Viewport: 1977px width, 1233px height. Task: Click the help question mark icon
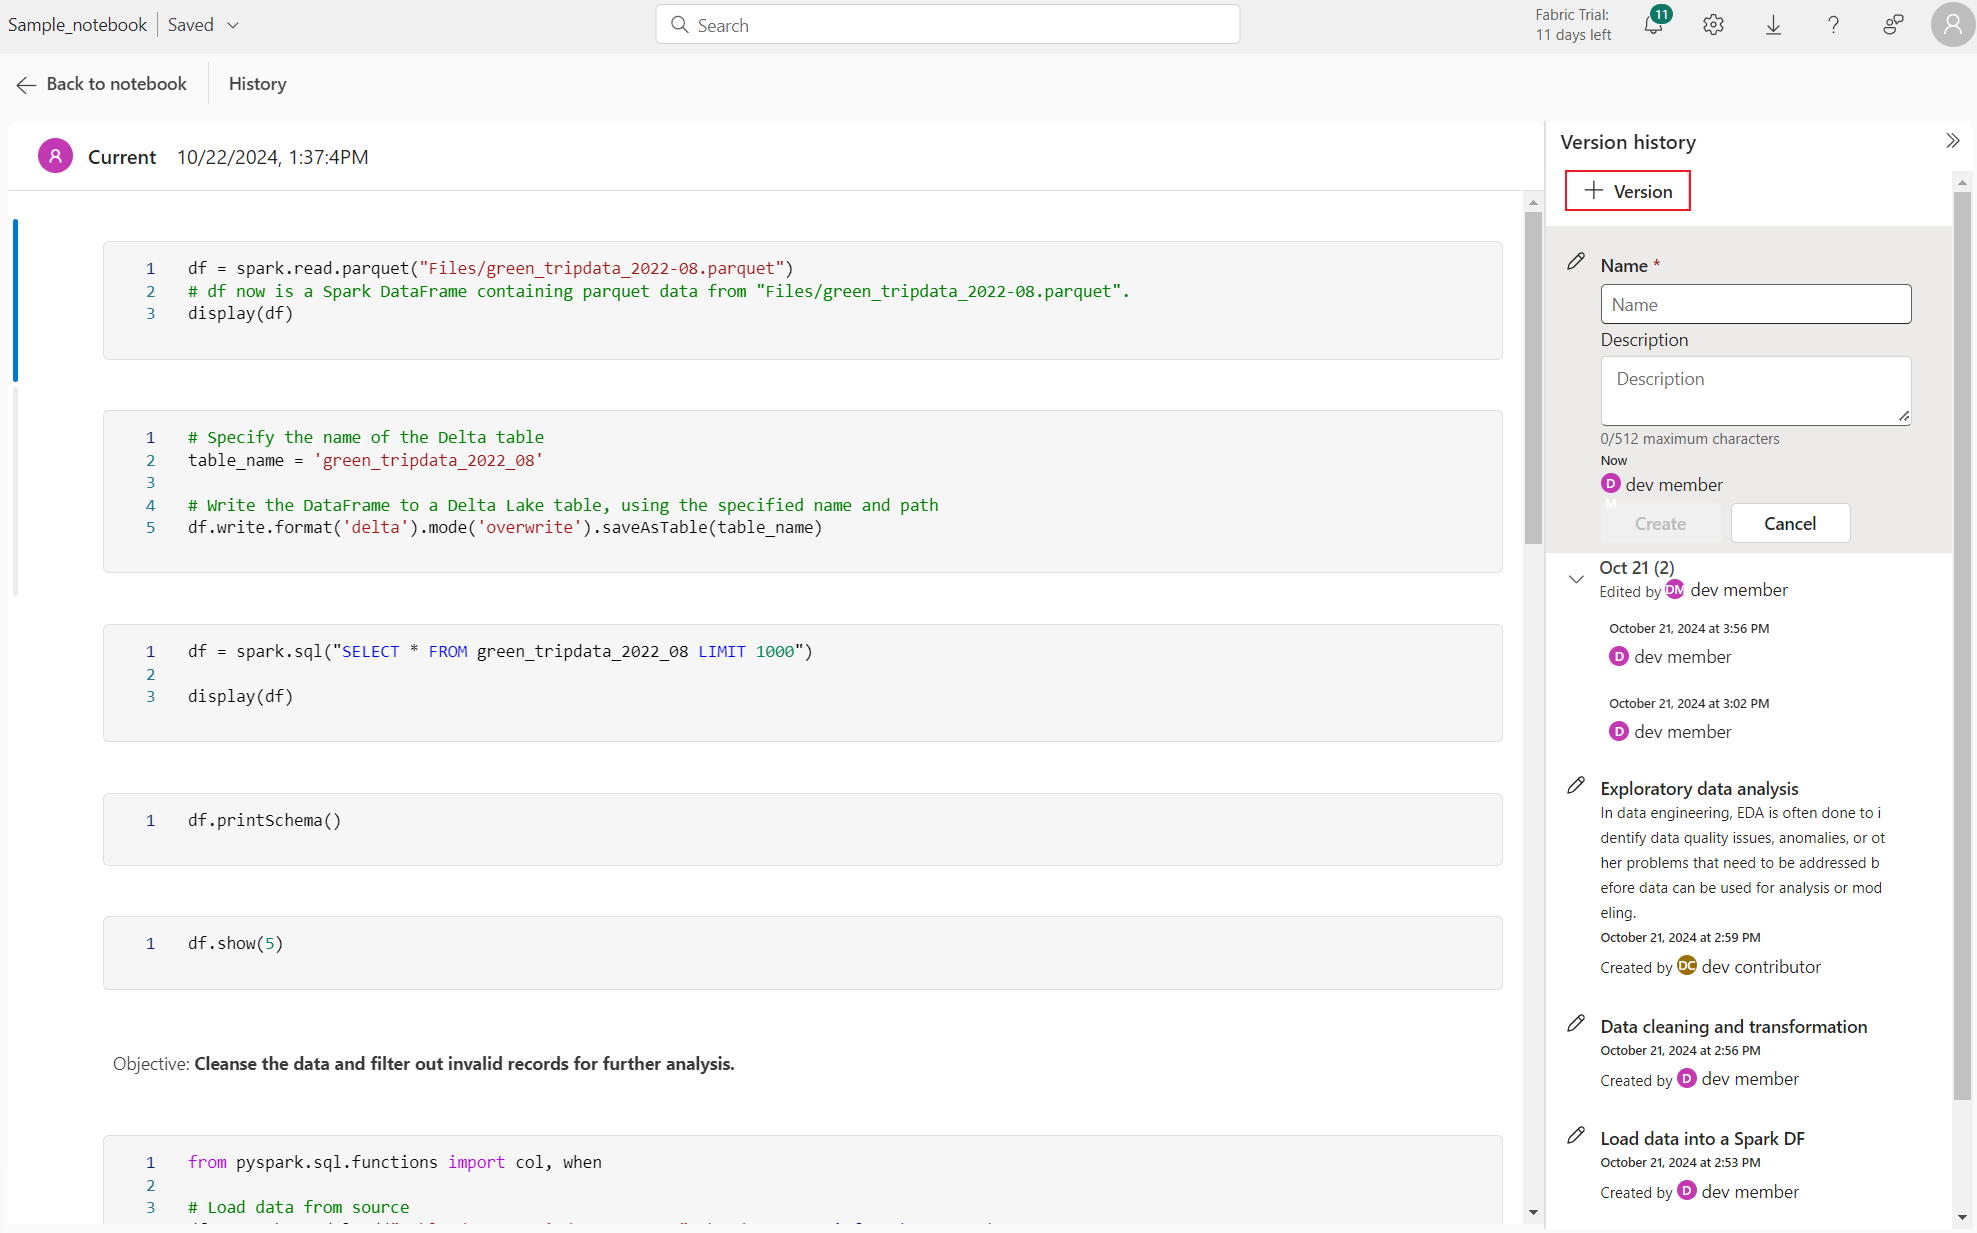pos(1832,24)
